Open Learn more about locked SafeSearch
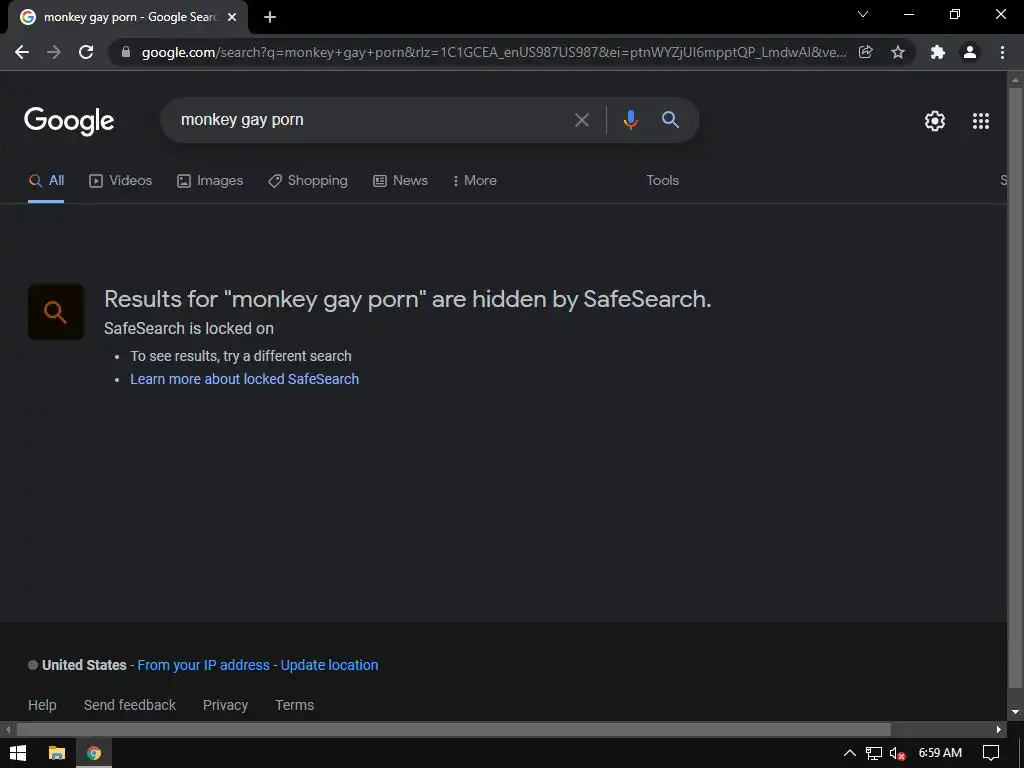 [x=244, y=379]
